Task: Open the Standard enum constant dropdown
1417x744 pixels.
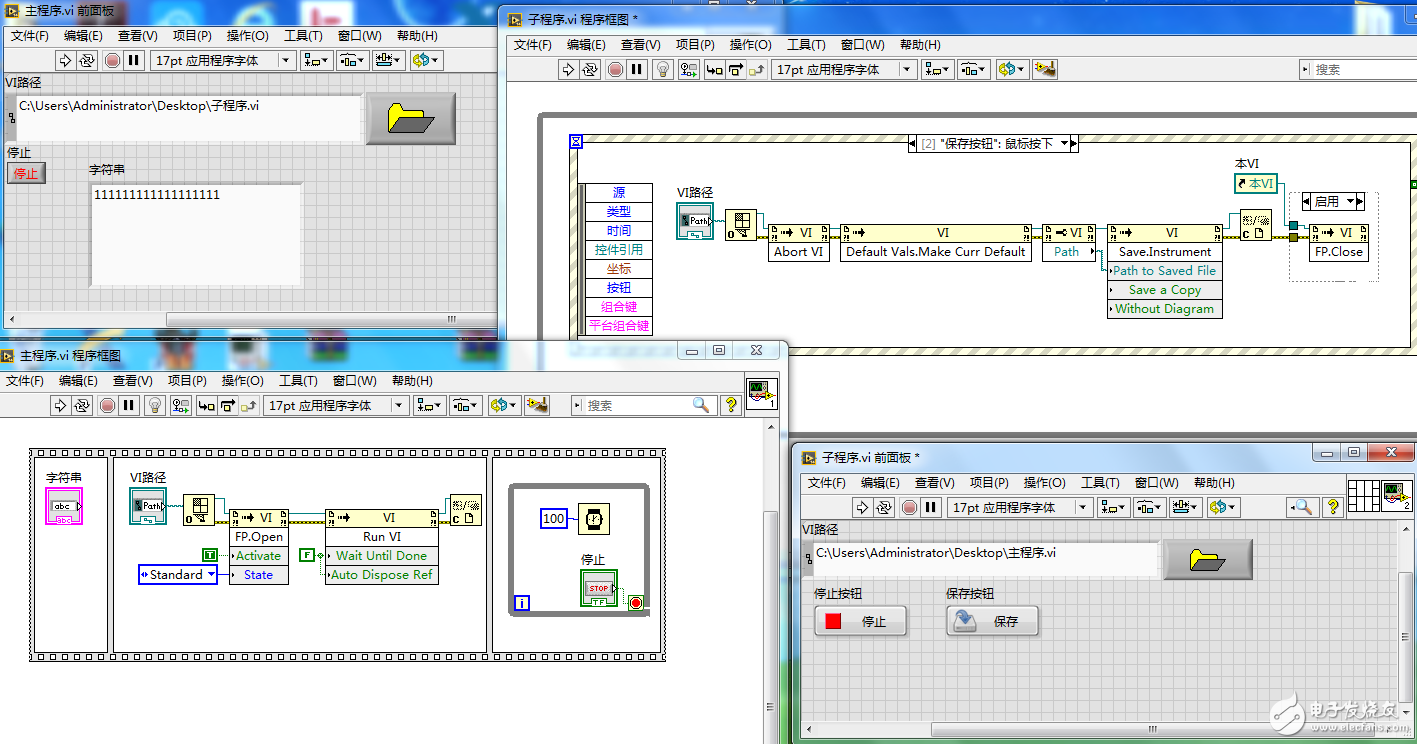Action: pyautogui.click(x=210, y=575)
